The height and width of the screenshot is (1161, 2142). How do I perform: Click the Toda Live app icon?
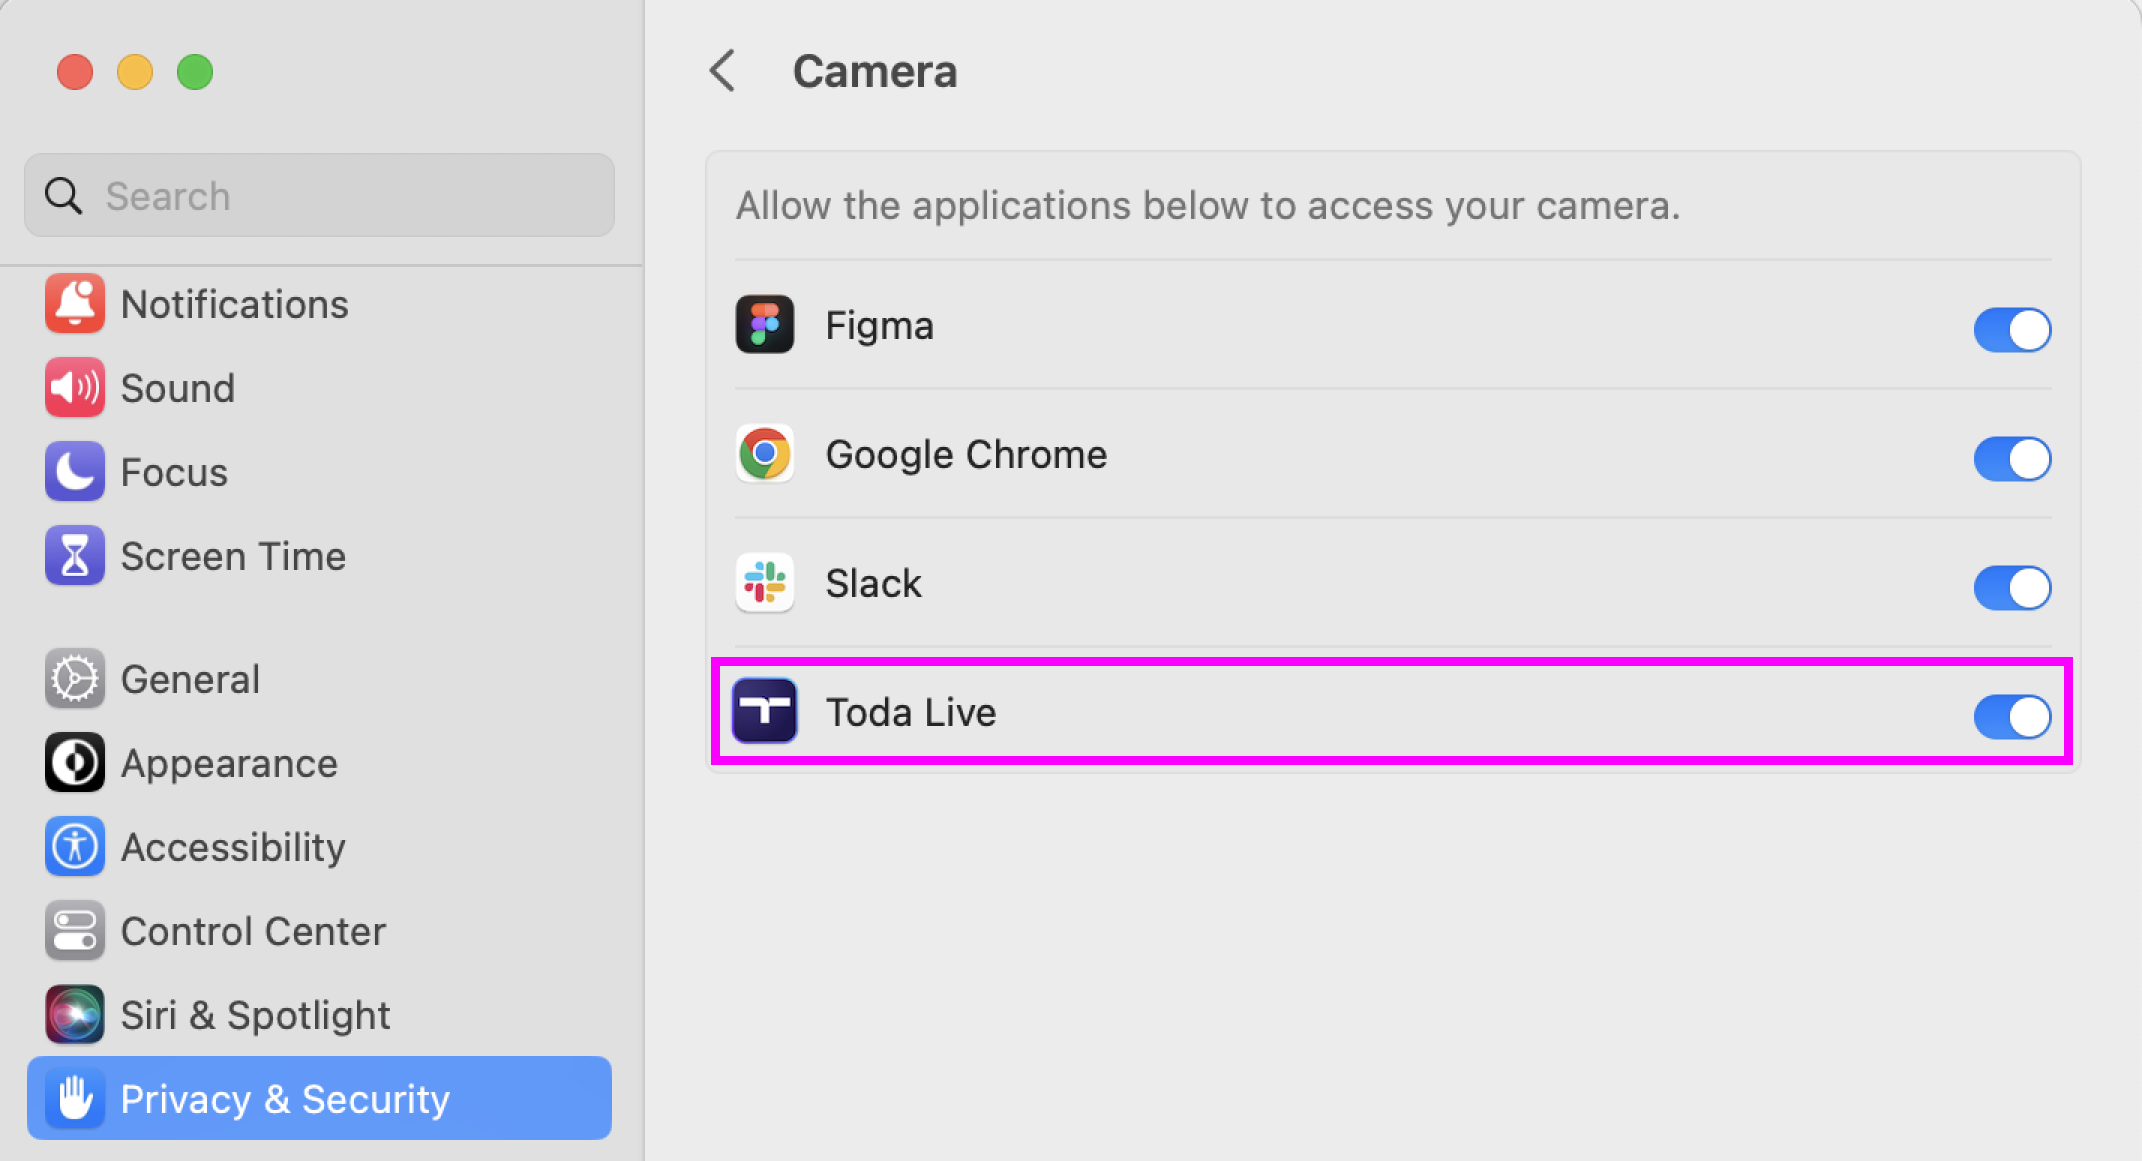[764, 712]
